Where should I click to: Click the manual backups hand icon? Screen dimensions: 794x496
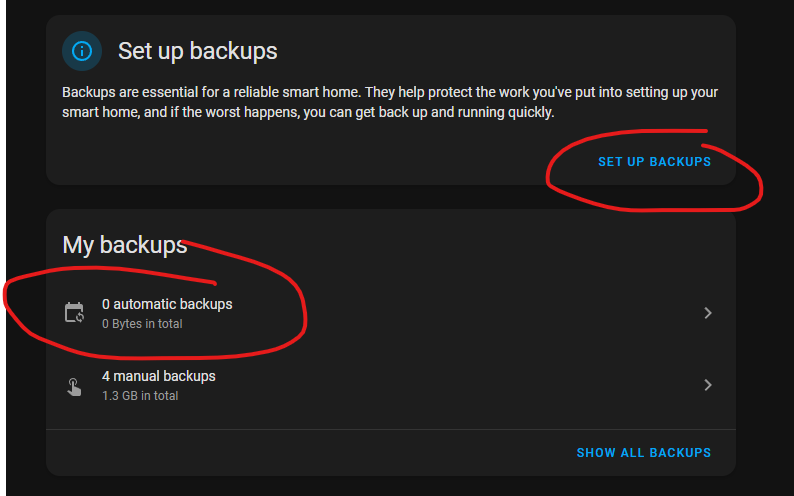pos(74,387)
